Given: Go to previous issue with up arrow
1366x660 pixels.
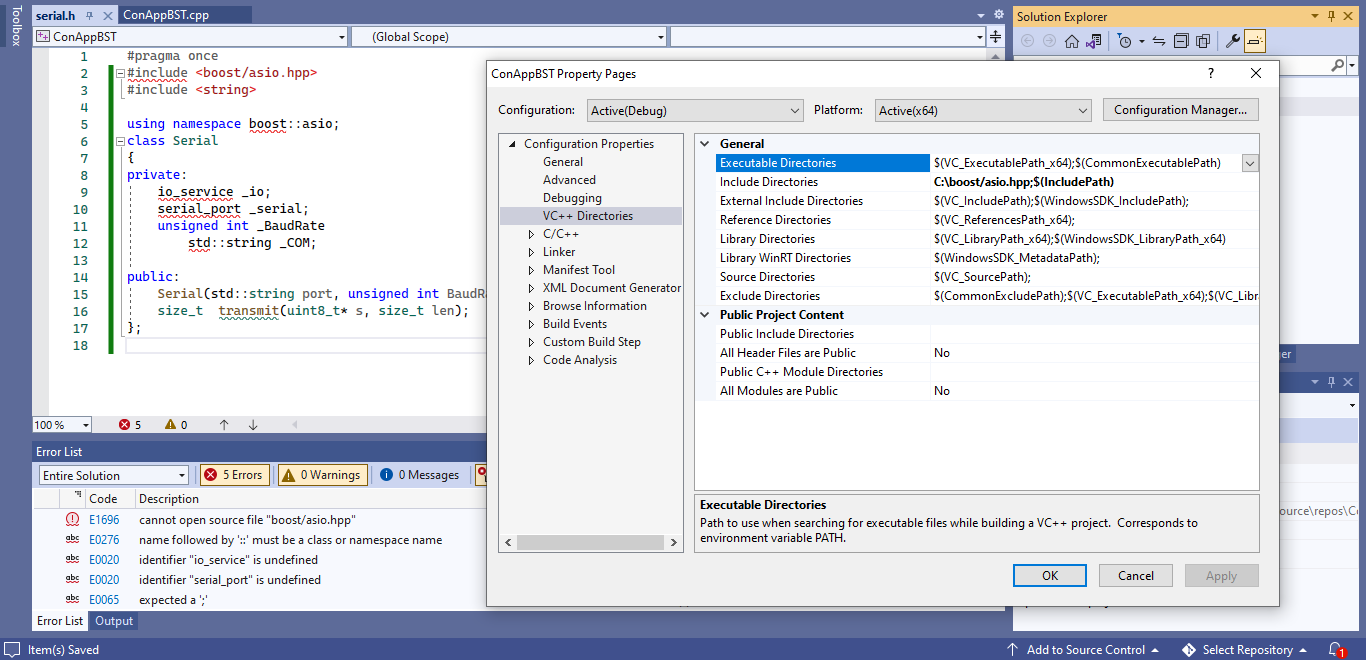Looking at the screenshot, I should 224,425.
